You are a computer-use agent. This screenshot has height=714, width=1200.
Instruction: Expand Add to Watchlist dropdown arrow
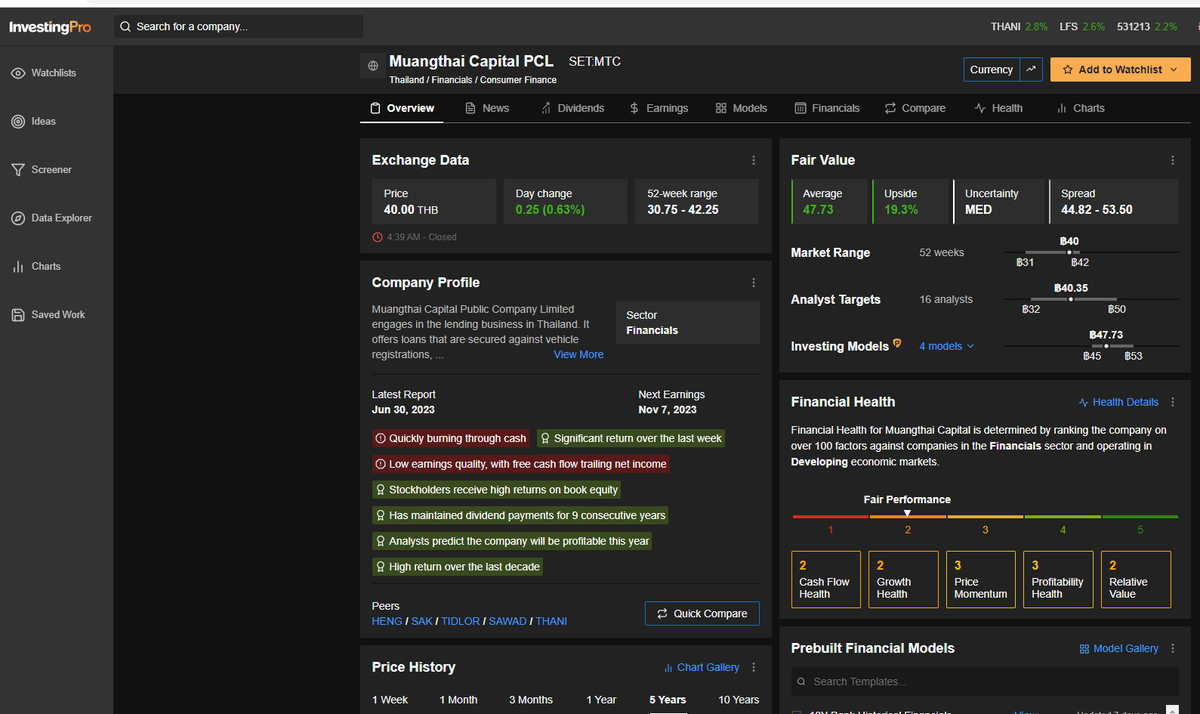pos(1174,70)
